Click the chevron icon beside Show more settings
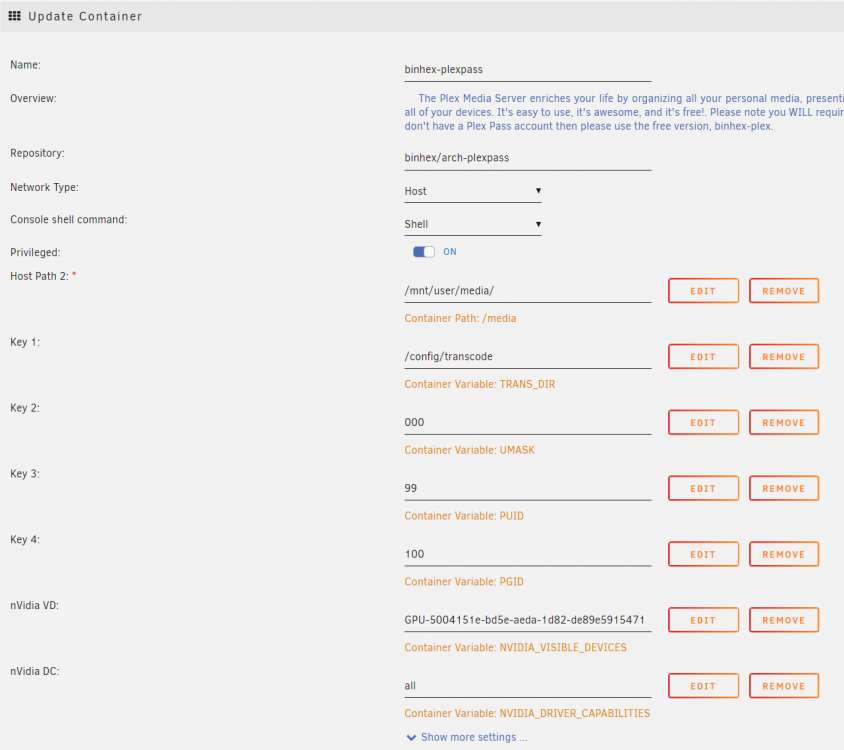Screen dimensions: 844x750 click(411, 738)
